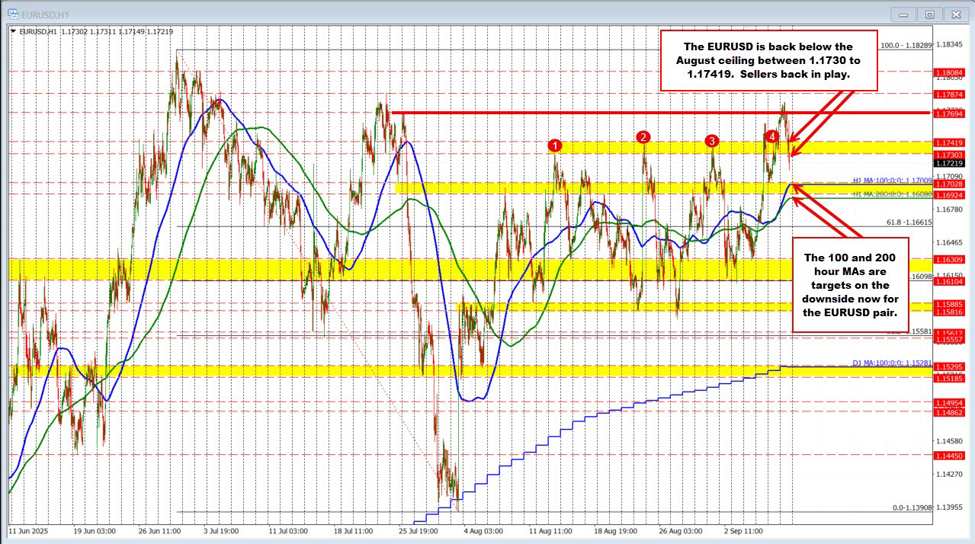Select the red circle marker 4
This screenshot has height=544, width=975.
pos(772,136)
